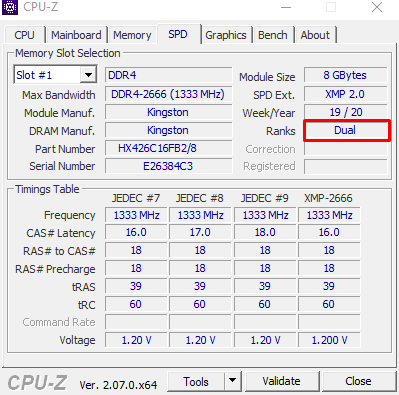Click the XMP-2666 voltage 1.200 V

(x=329, y=340)
